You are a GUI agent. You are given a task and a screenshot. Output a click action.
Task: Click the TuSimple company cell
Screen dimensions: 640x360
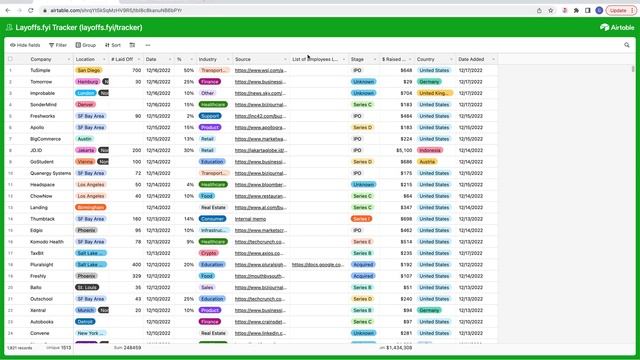(51, 70)
